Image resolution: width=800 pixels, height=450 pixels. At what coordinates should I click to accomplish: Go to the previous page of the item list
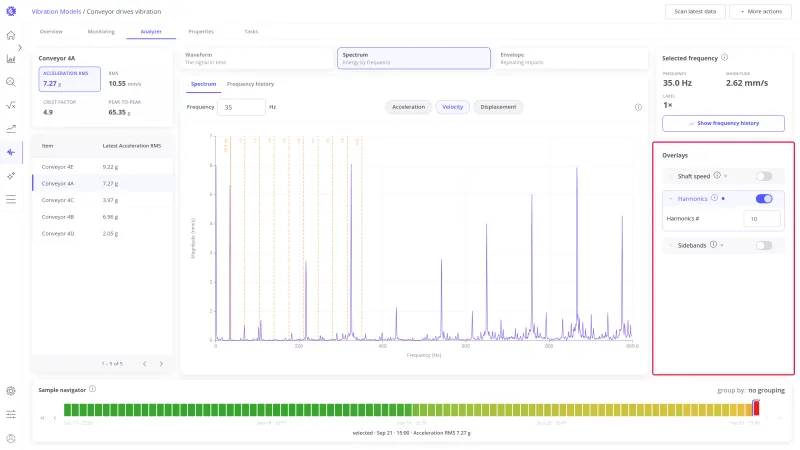[x=145, y=364]
